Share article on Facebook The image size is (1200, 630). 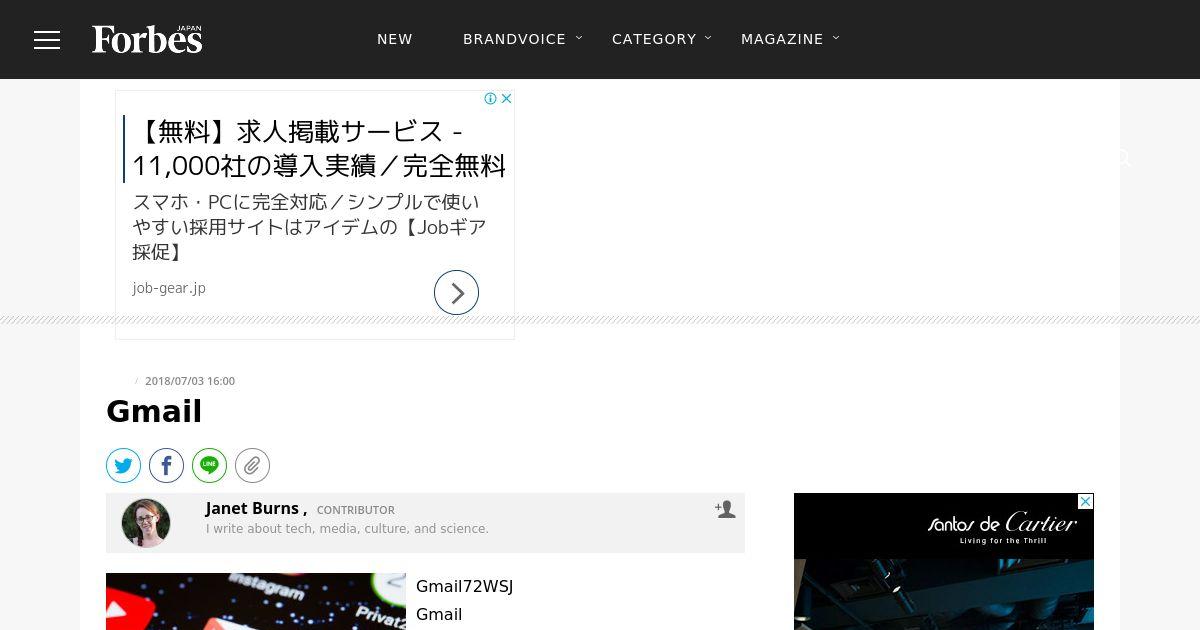tap(166, 465)
